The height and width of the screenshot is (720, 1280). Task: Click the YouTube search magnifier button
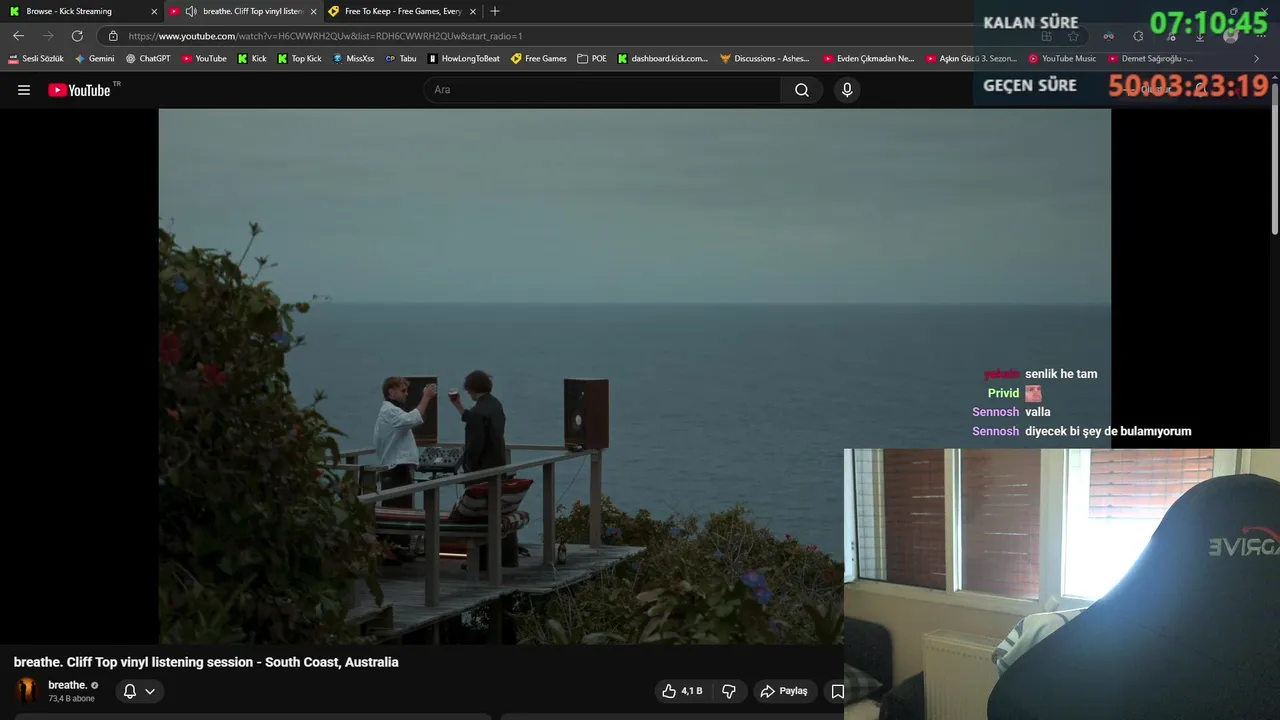point(802,90)
